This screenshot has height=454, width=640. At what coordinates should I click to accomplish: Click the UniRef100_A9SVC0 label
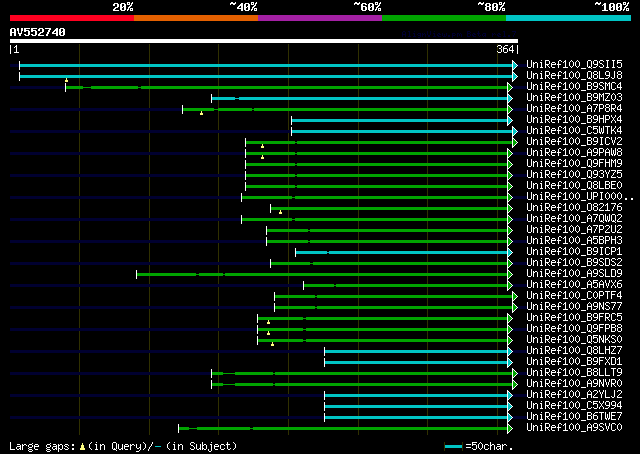pyautogui.click(x=574, y=428)
